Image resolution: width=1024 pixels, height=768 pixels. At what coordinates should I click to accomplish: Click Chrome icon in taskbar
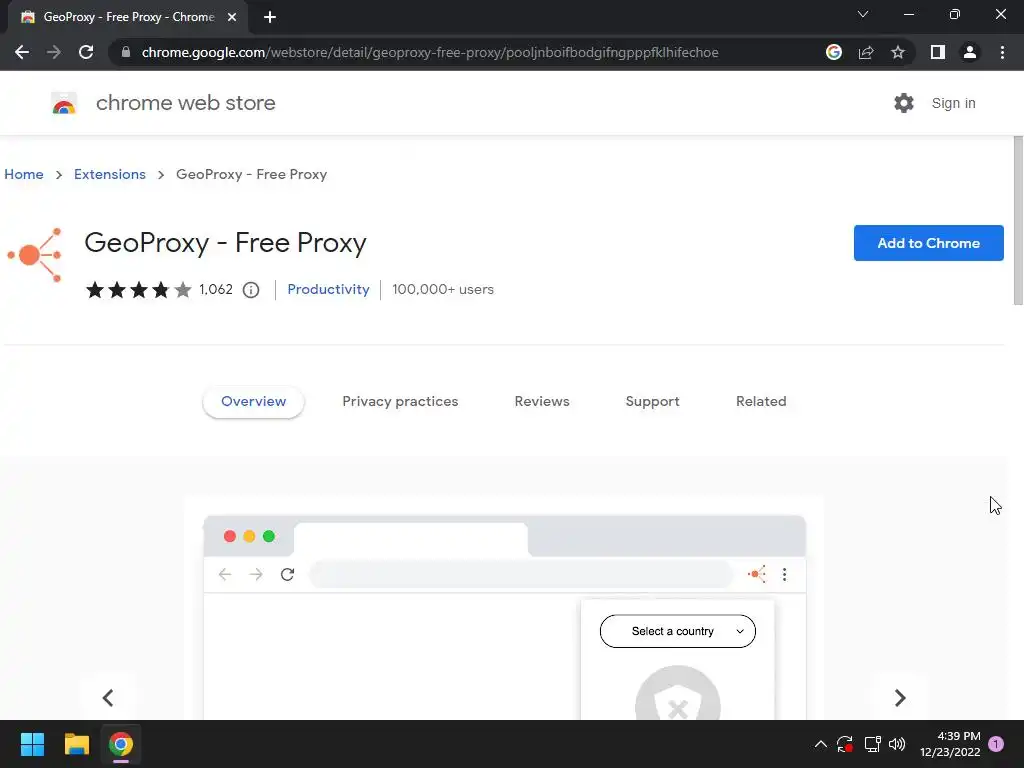pos(121,744)
